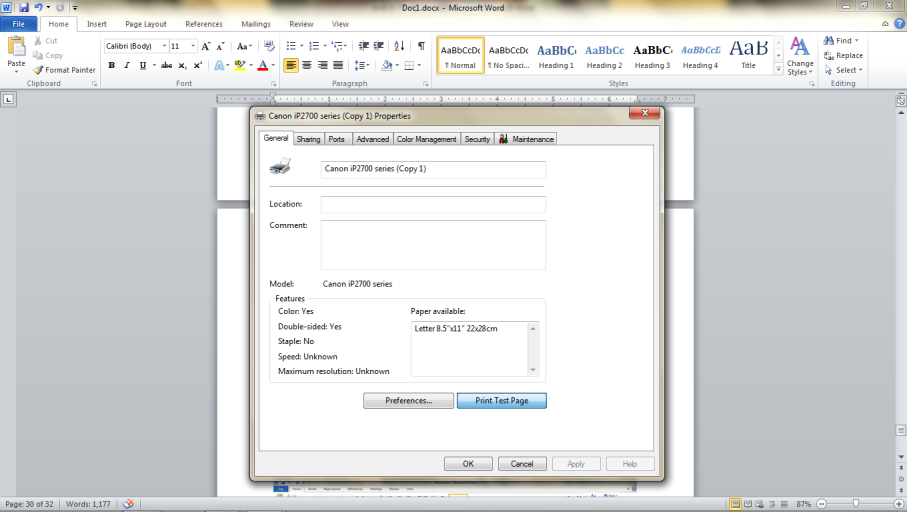Click Align Text Right icon
The width and height of the screenshot is (907, 512).
click(322, 65)
